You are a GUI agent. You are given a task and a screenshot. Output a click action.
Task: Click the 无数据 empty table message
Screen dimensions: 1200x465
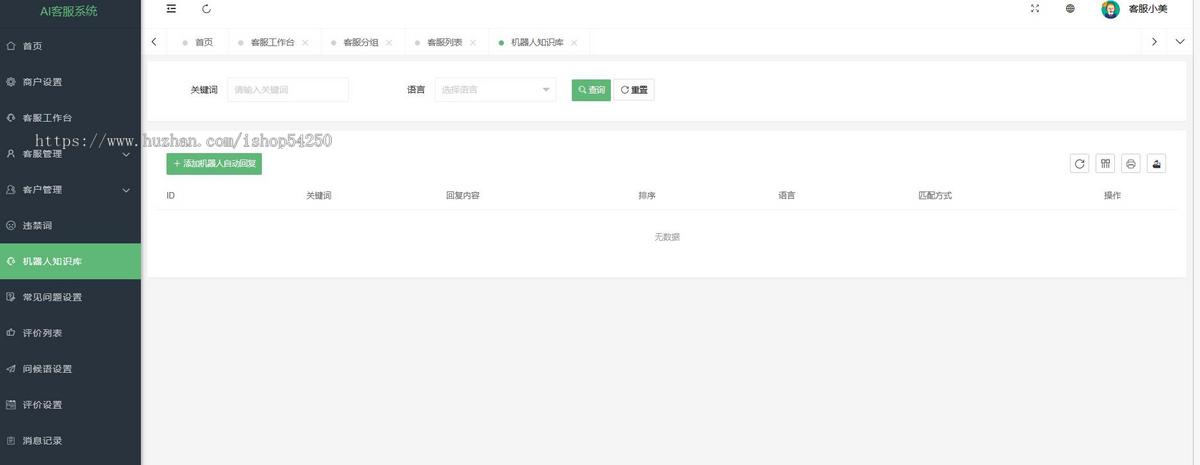[667, 237]
